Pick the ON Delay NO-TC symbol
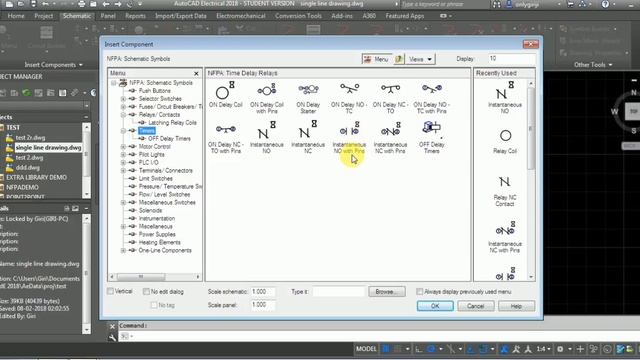640x360 pixels. point(349,97)
